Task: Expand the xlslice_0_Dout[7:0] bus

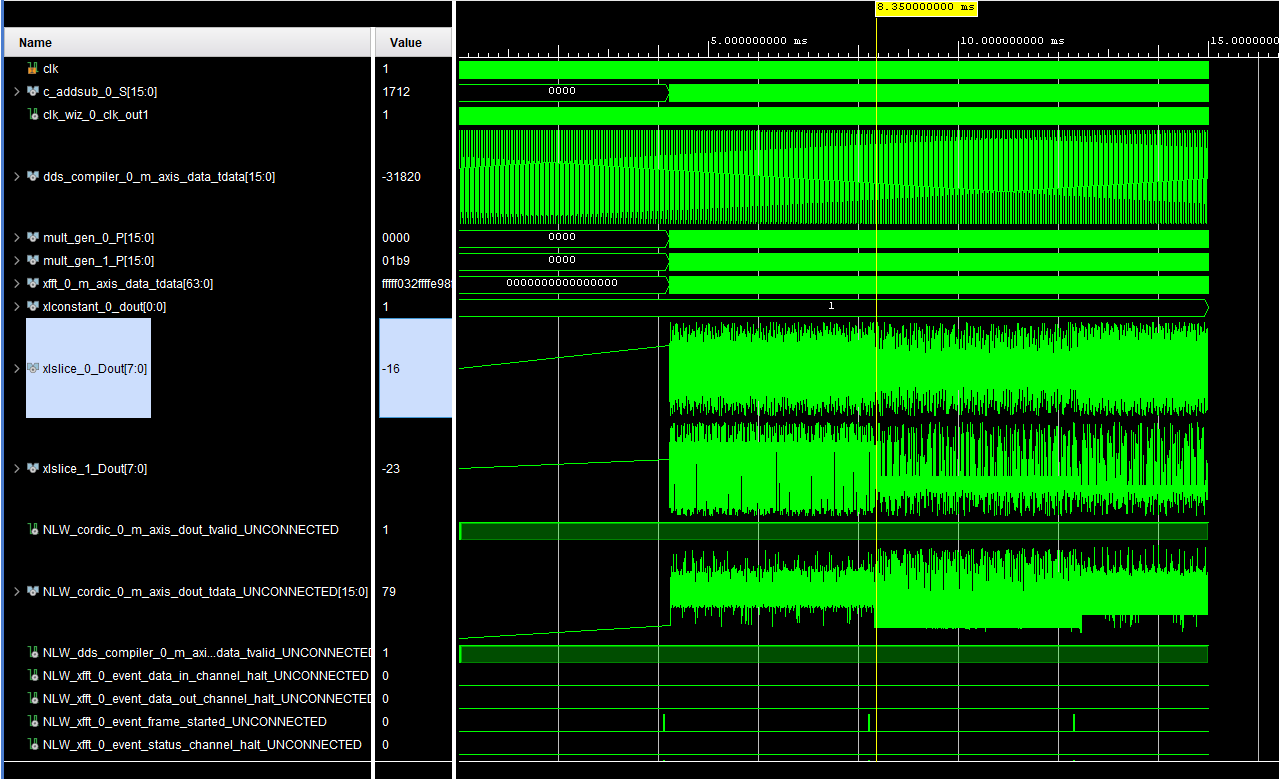Action: pos(16,369)
